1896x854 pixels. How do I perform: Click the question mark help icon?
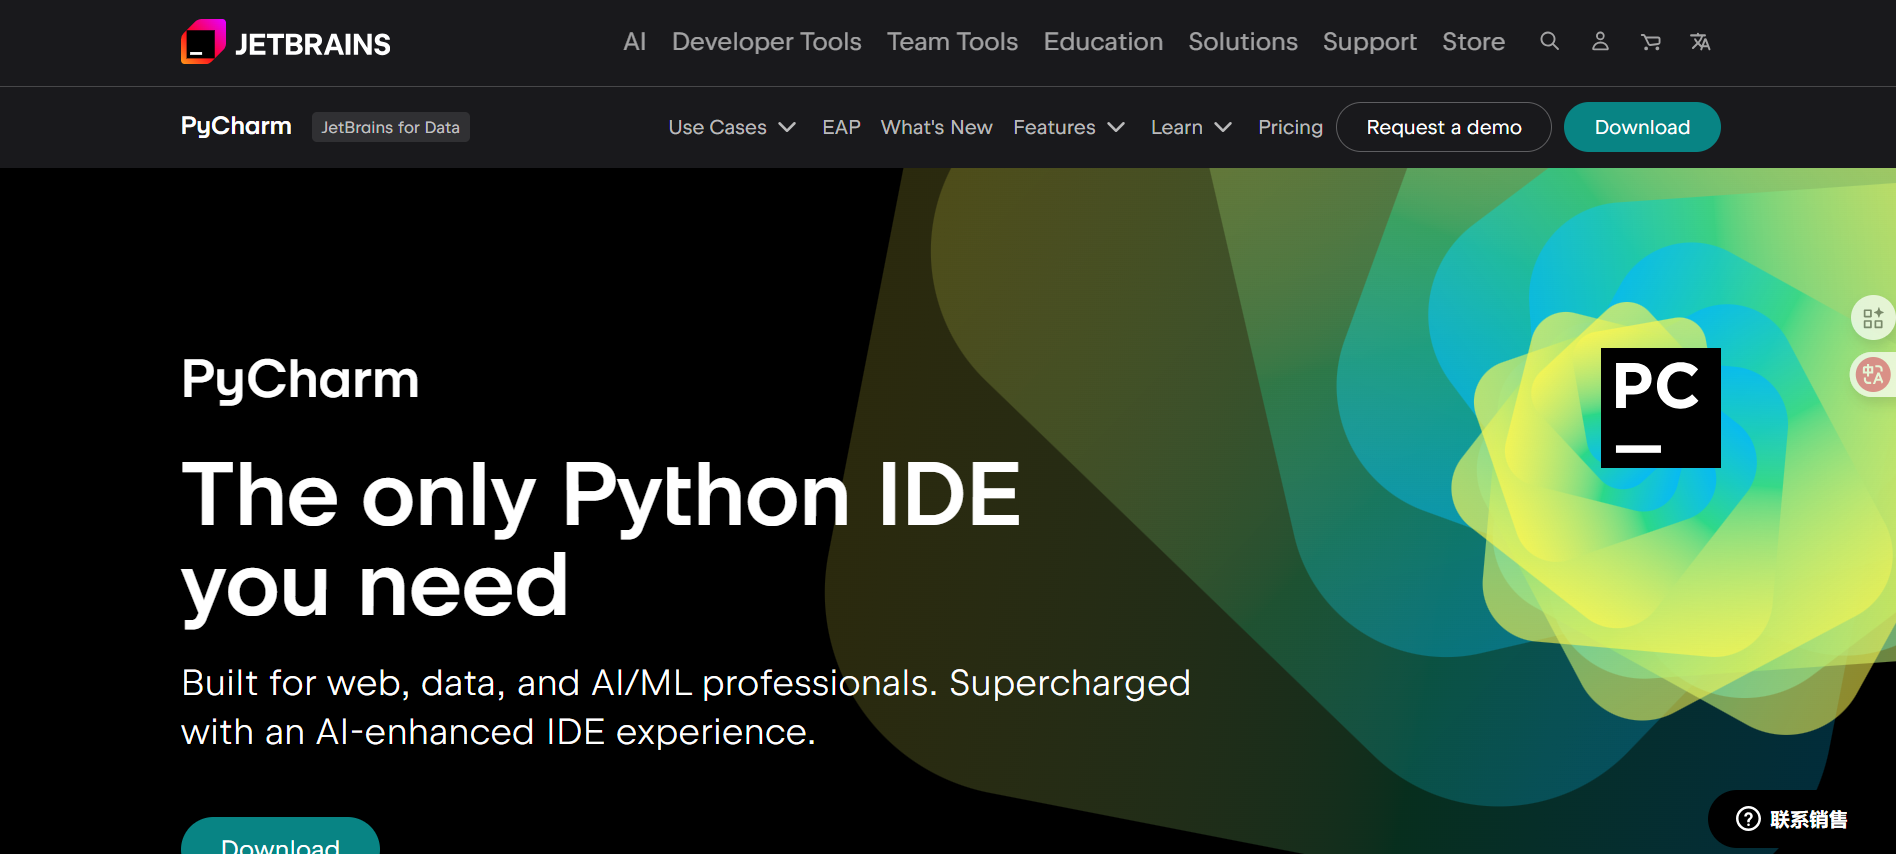tap(1748, 819)
